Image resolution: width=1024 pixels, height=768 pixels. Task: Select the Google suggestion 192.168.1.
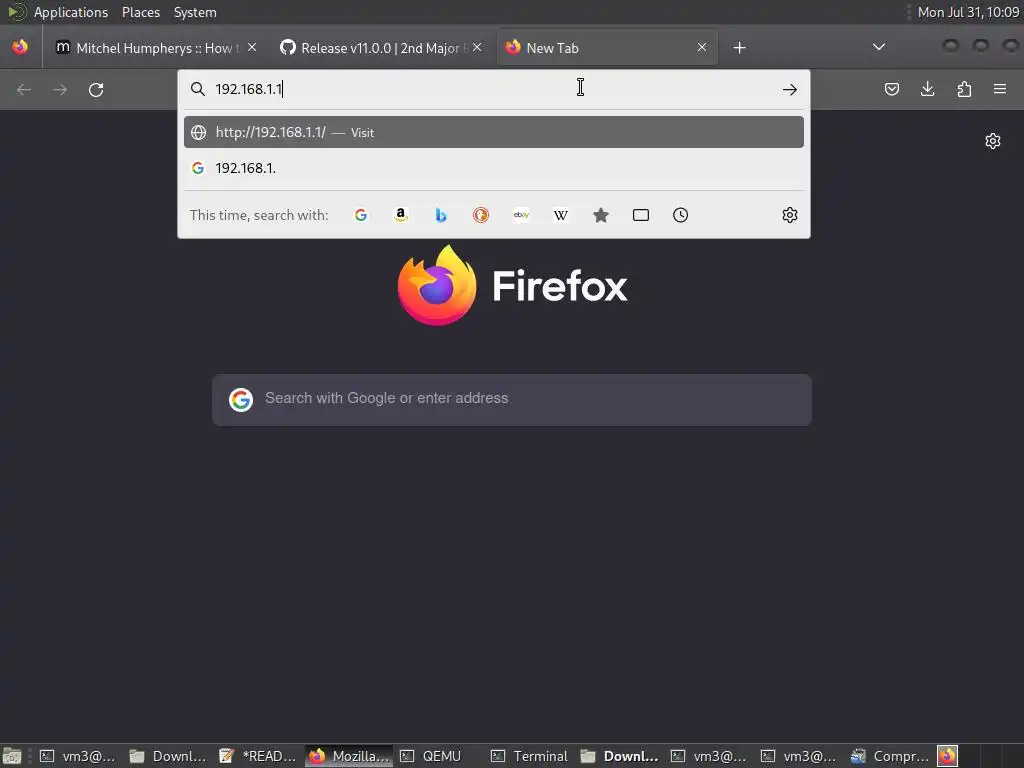(x=494, y=168)
